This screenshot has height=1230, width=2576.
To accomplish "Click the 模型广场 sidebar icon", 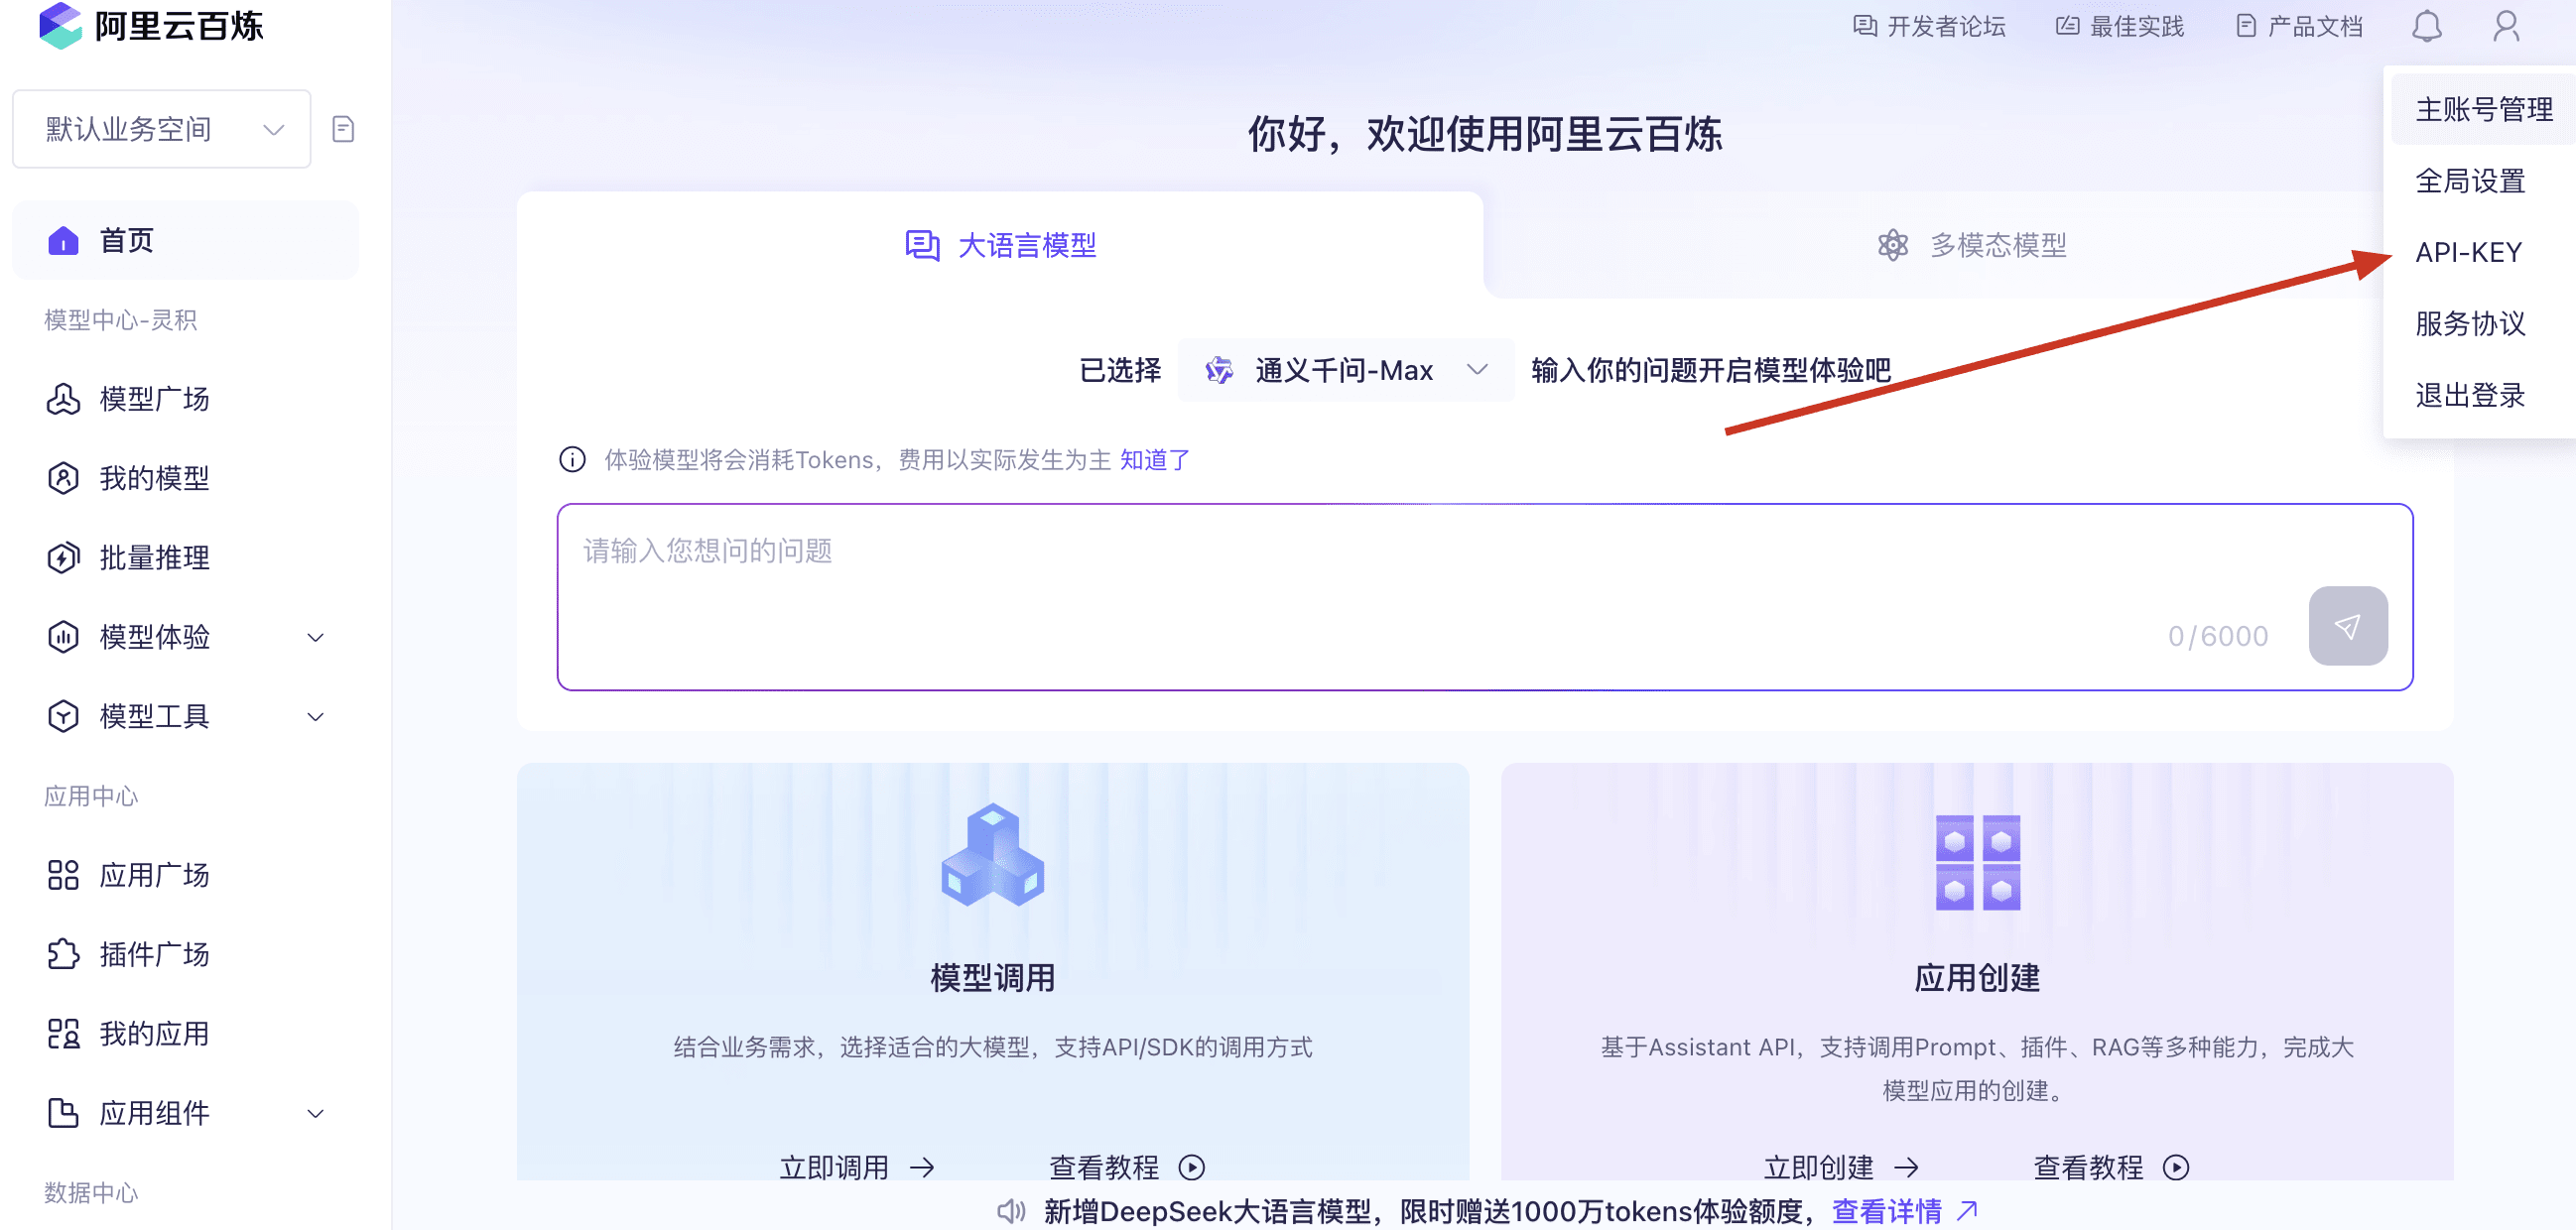I will tap(63, 399).
